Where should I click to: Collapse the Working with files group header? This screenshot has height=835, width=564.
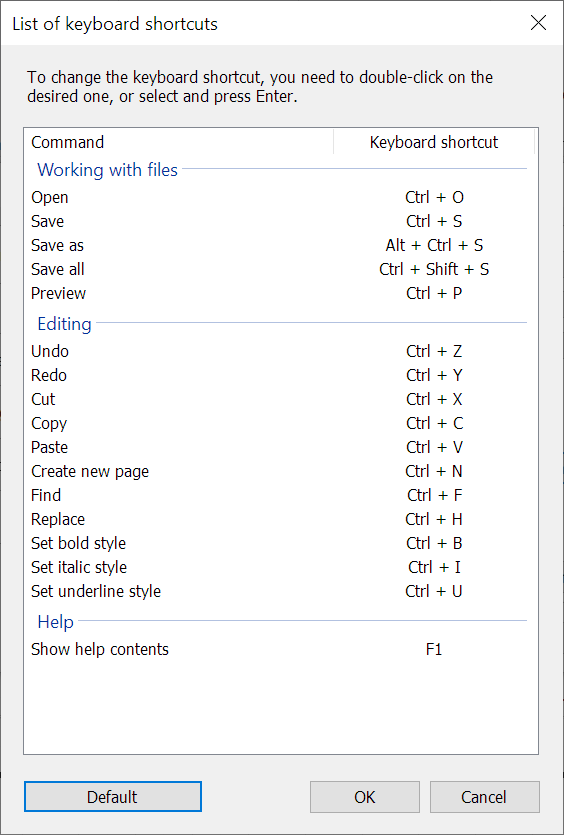tap(107, 169)
